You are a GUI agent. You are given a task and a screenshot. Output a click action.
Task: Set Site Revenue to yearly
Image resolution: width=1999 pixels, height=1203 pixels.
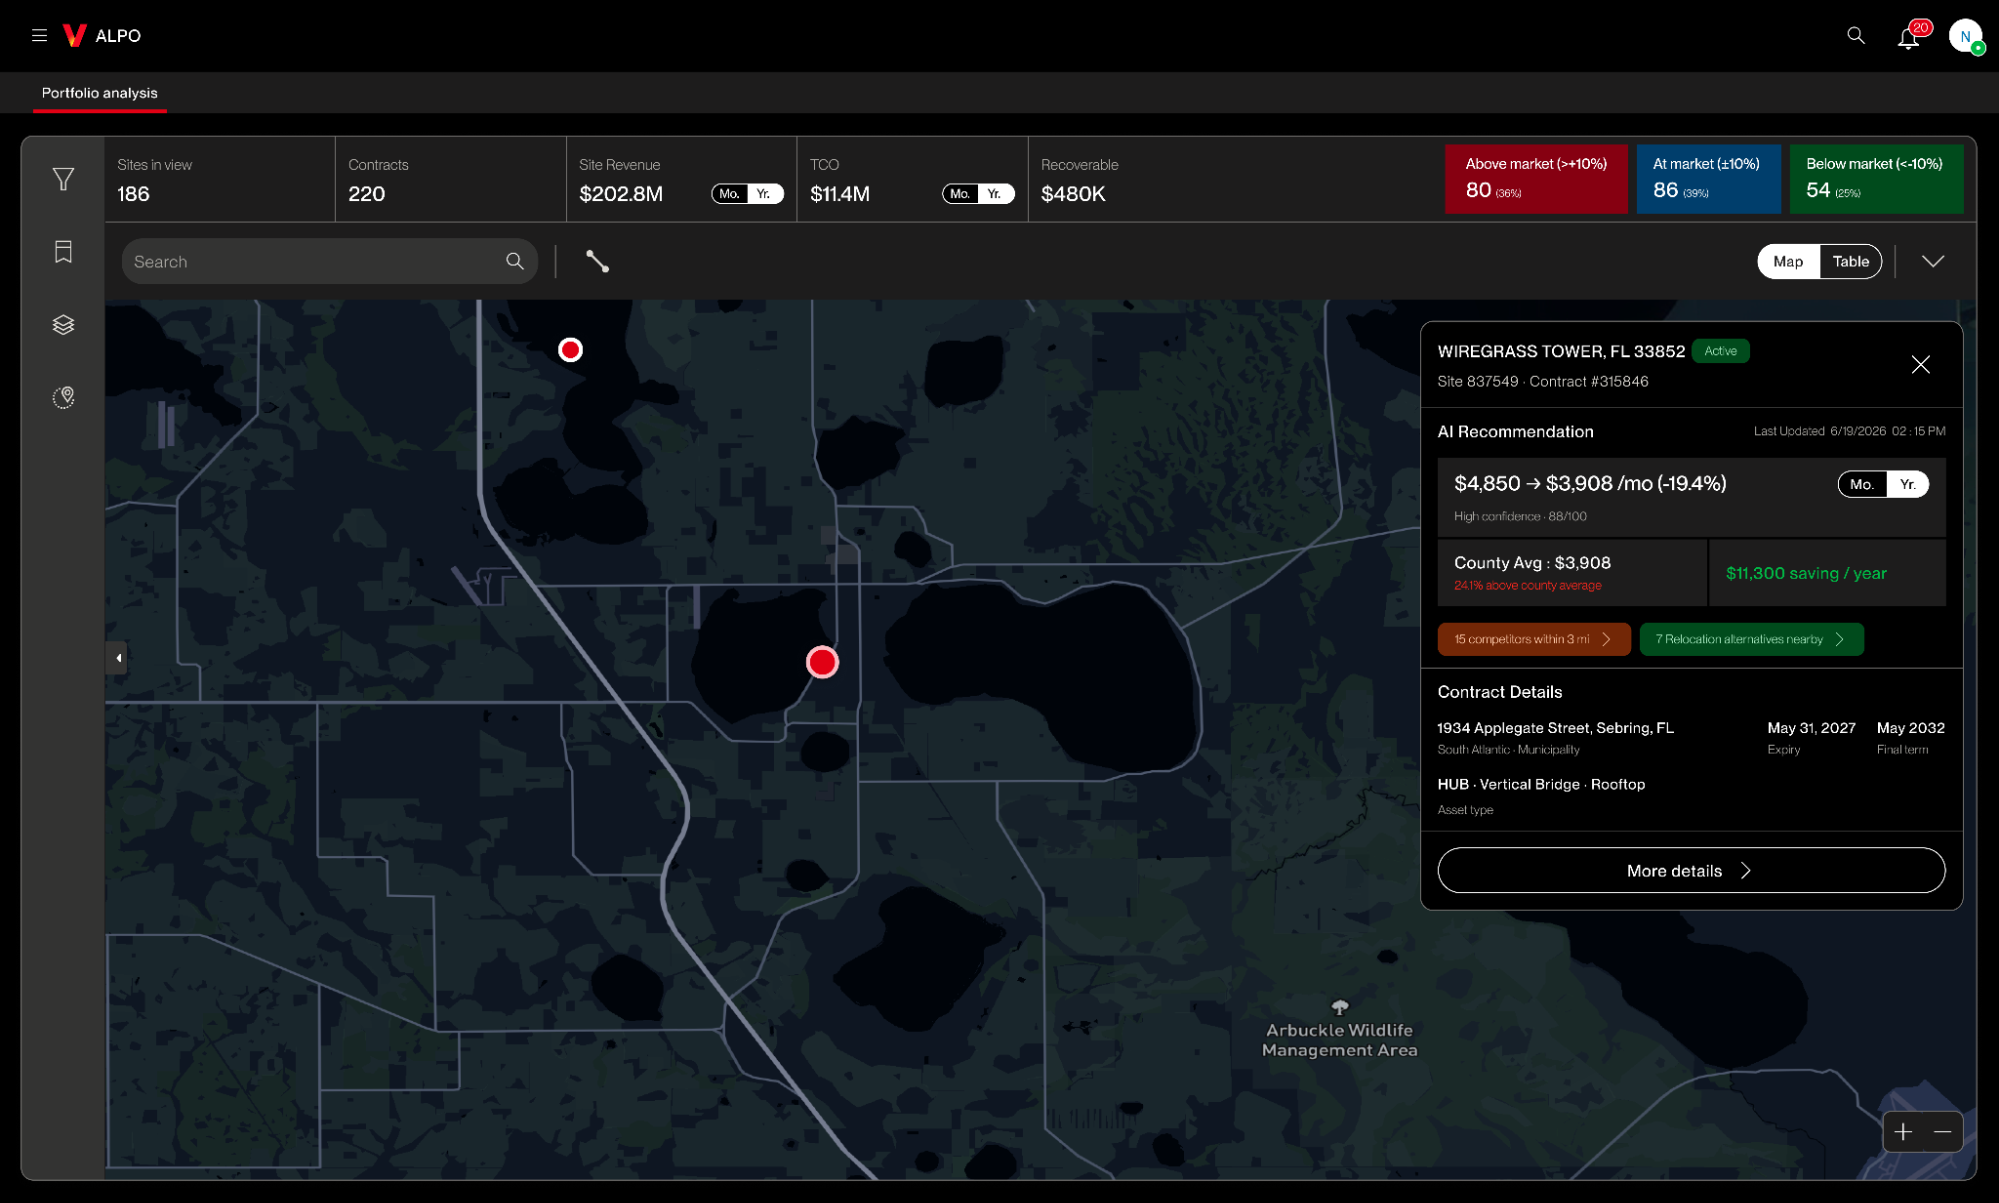pos(764,194)
